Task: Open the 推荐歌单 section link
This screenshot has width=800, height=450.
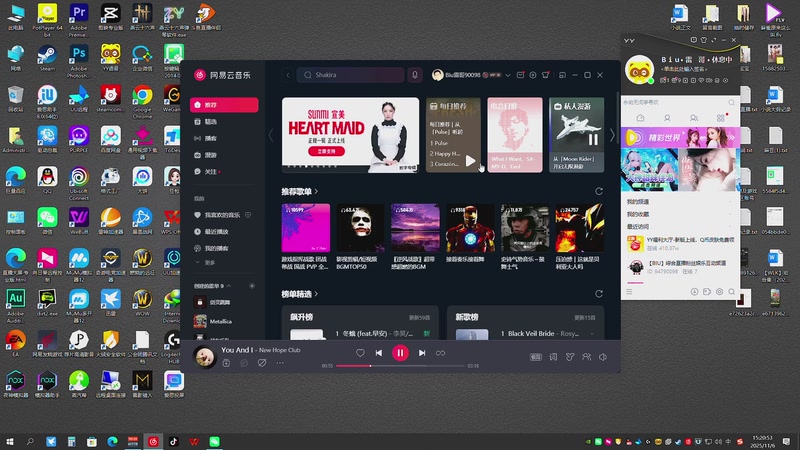Action: click(x=299, y=191)
